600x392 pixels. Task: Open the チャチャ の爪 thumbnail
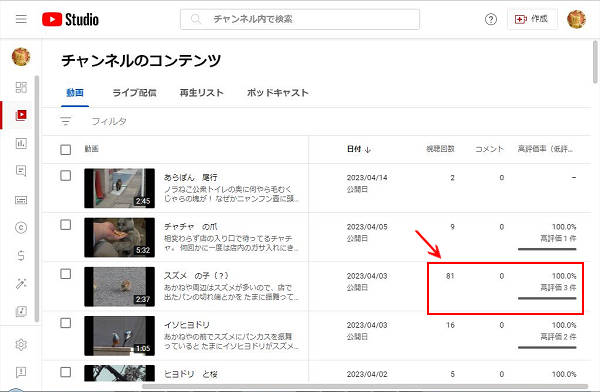tap(119, 237)
